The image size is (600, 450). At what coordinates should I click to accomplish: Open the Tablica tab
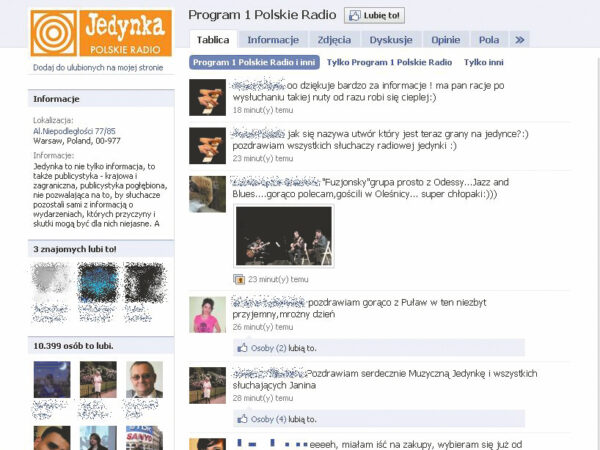[x=213, y=40]
